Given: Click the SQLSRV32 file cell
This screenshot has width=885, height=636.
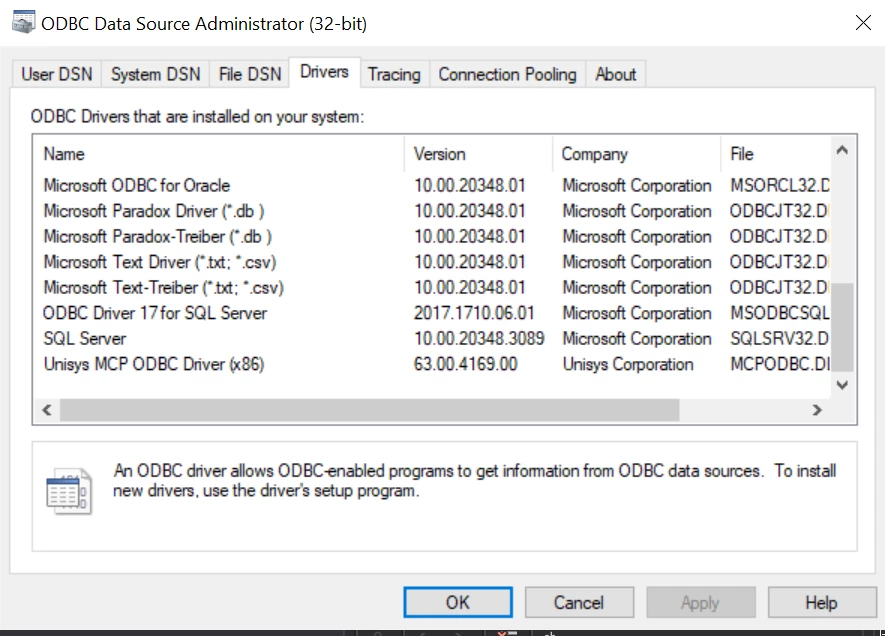Looking at the screenshot, I should coord(779,339).
